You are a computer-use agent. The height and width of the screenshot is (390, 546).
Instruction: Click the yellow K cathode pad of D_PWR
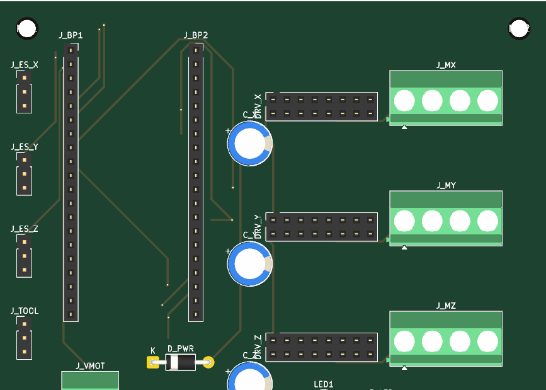pos(153,362)
